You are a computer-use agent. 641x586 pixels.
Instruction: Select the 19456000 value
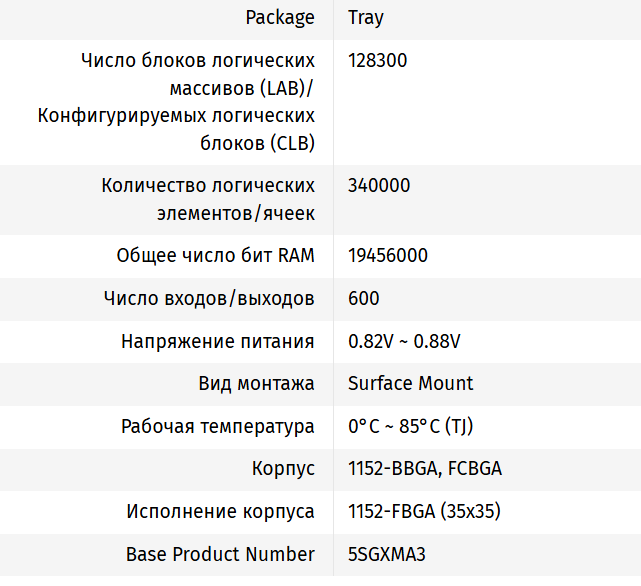(x=388, y=256)
